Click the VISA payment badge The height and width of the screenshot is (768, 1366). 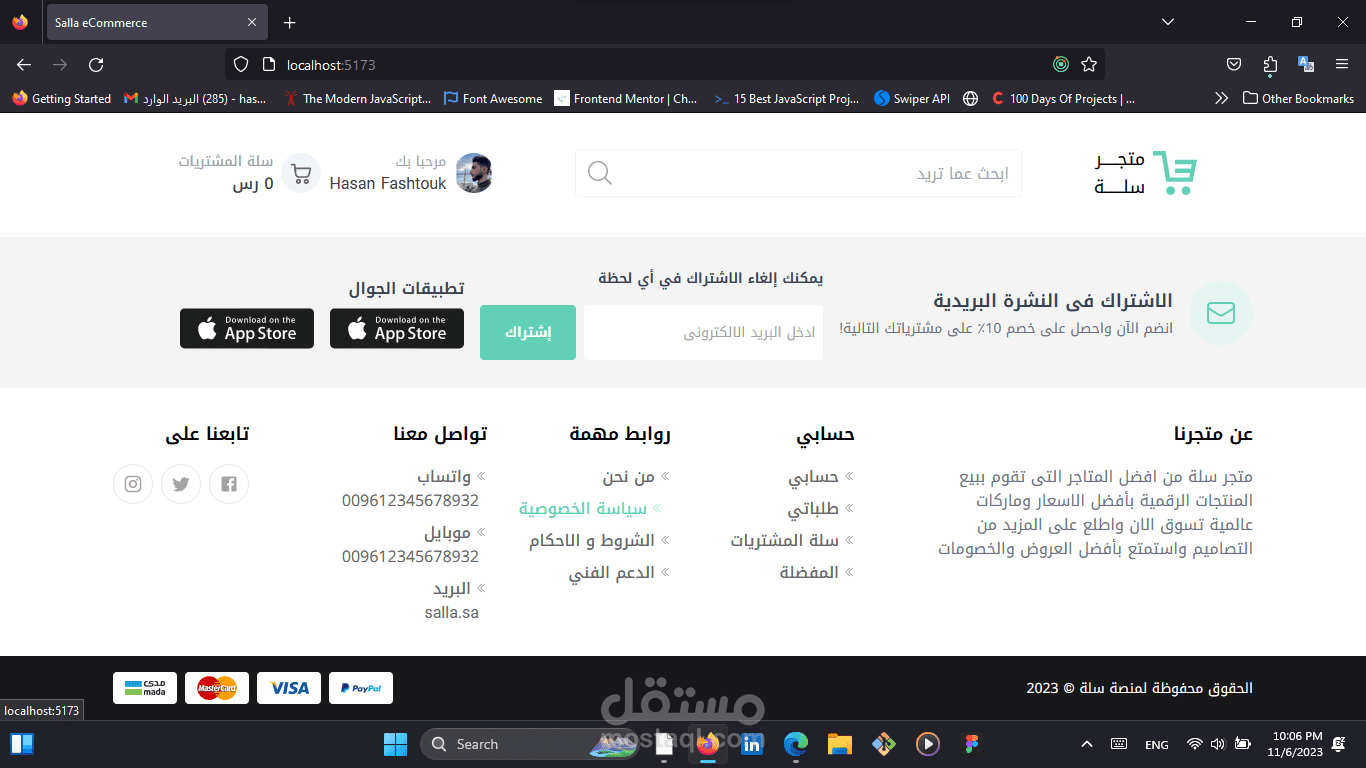pyautogui.click(x=289, y=688)
